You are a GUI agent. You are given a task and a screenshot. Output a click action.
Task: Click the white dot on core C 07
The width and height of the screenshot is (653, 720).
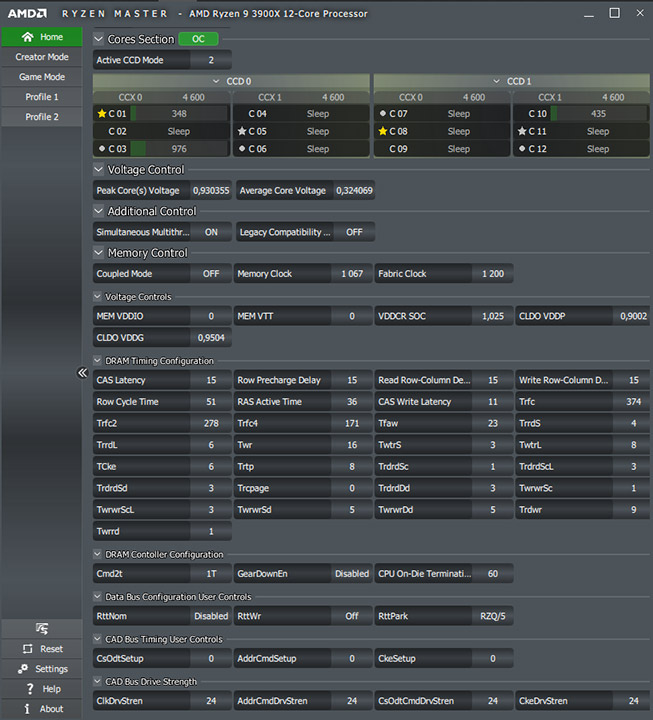pos(383,113)
